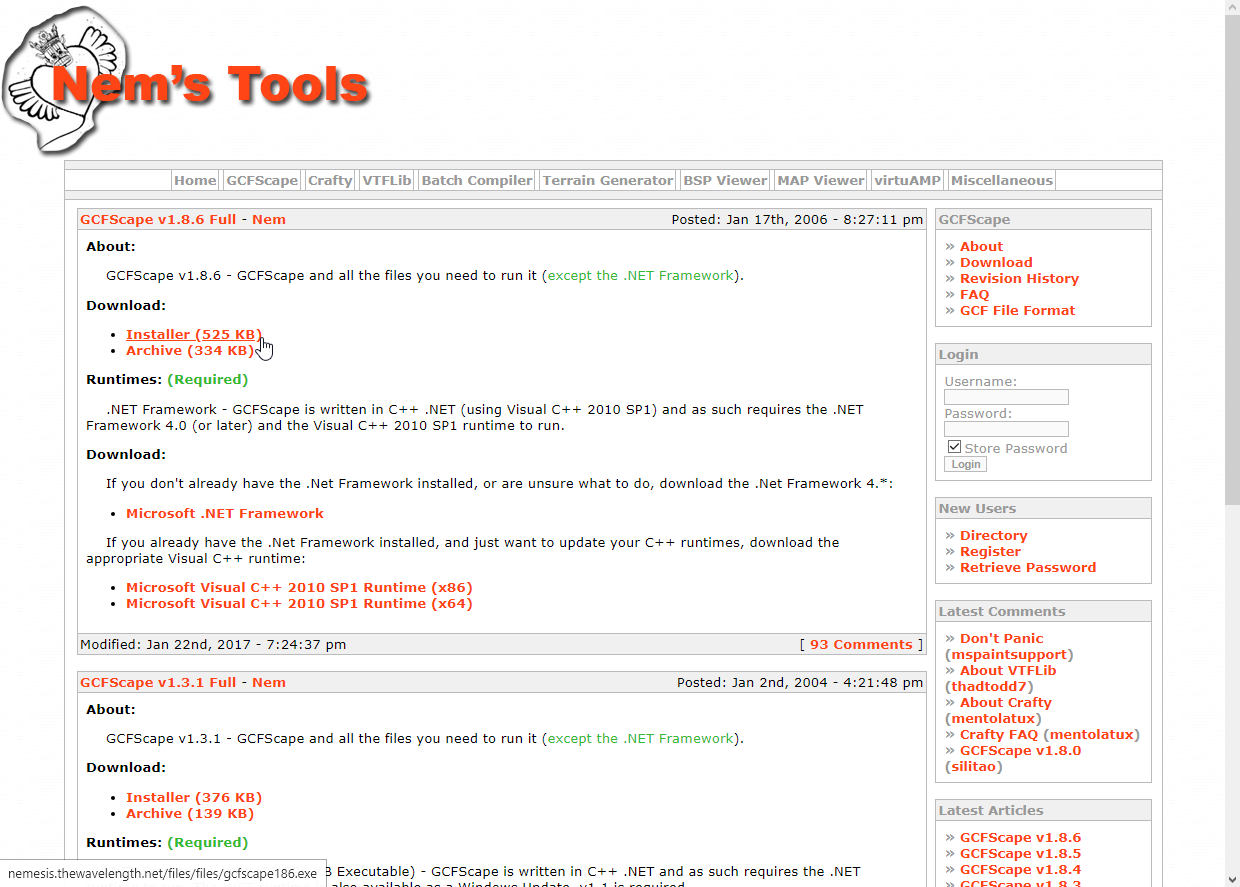Open GCFScape v1.8.6 in Latest Articles
The width and height of the screenshot is (1240, 887).
pyautogui.click(x=1020, y=837)
